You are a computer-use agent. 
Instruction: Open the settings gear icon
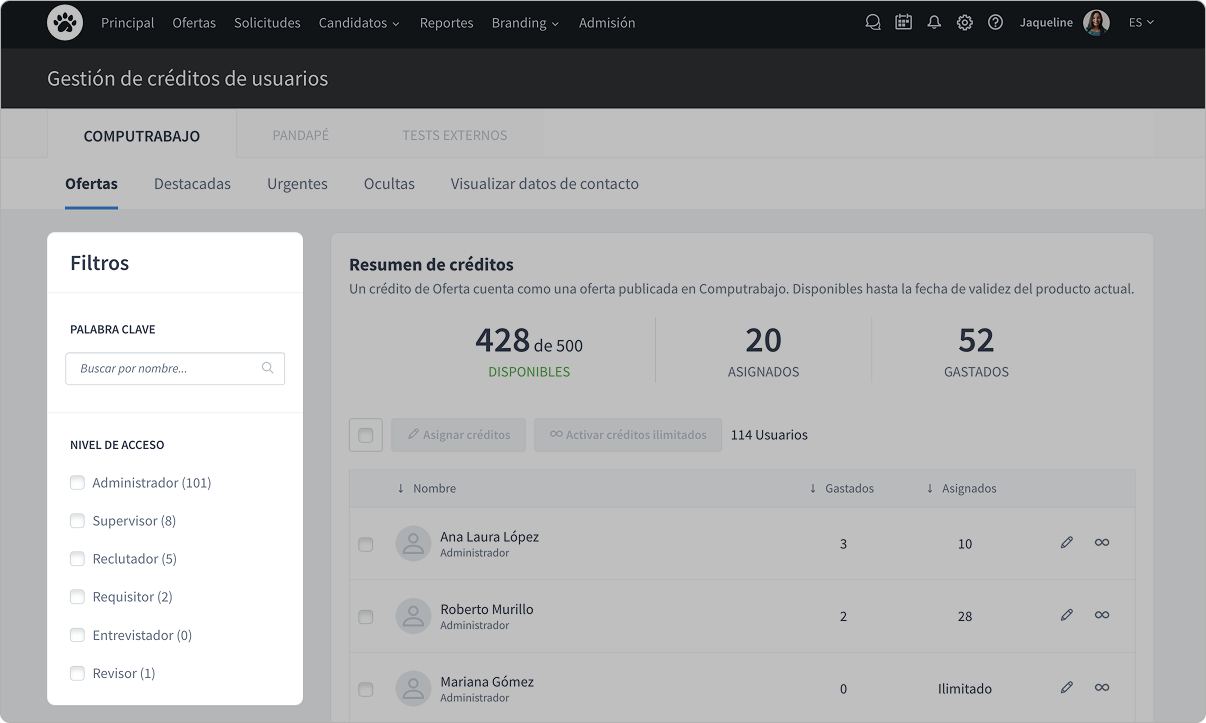click(x=964, y=21)
